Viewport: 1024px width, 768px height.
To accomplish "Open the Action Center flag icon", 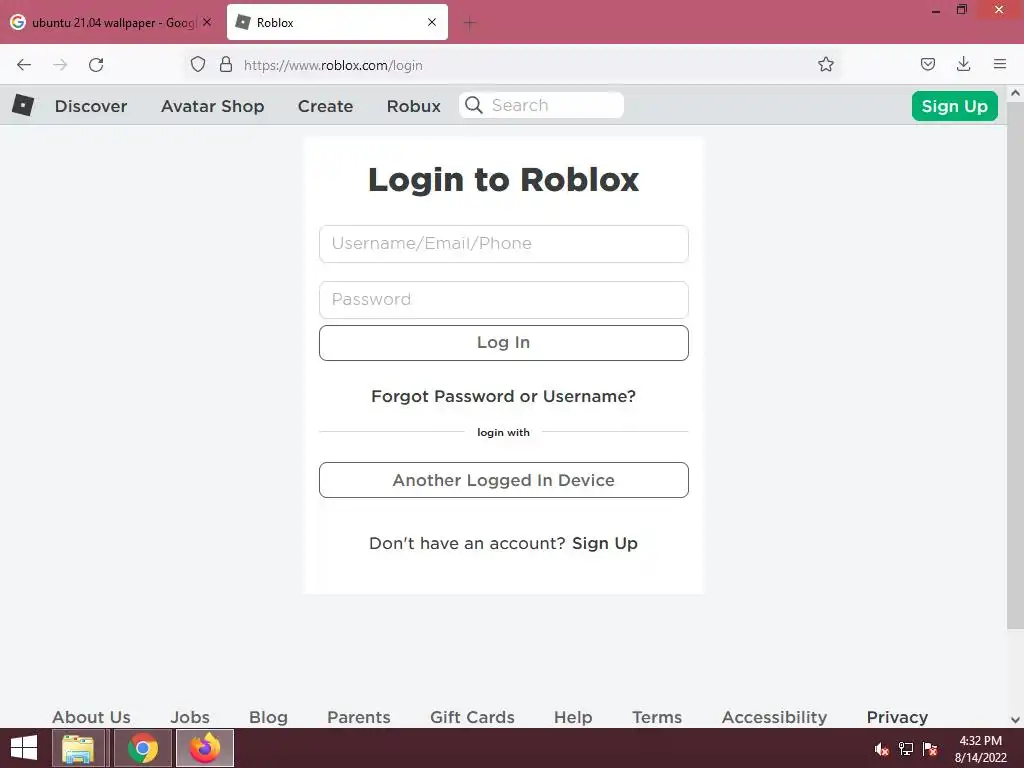I will point(930,749).
